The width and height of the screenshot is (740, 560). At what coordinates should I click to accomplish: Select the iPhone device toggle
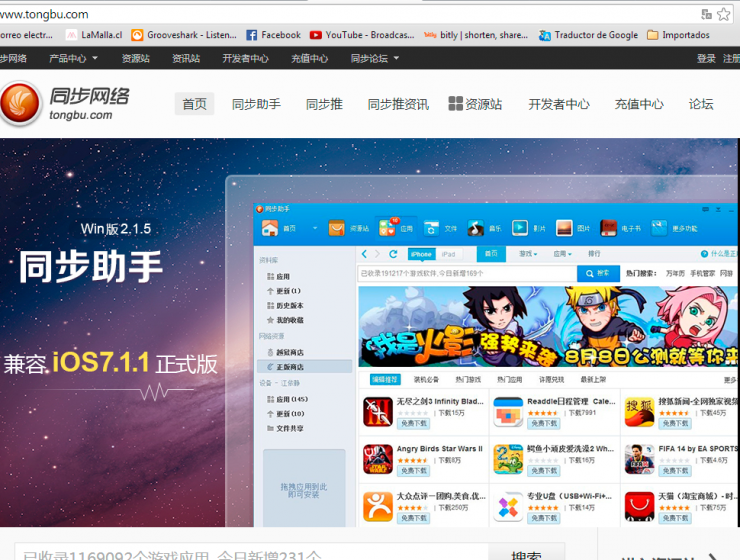click(421, 255)
